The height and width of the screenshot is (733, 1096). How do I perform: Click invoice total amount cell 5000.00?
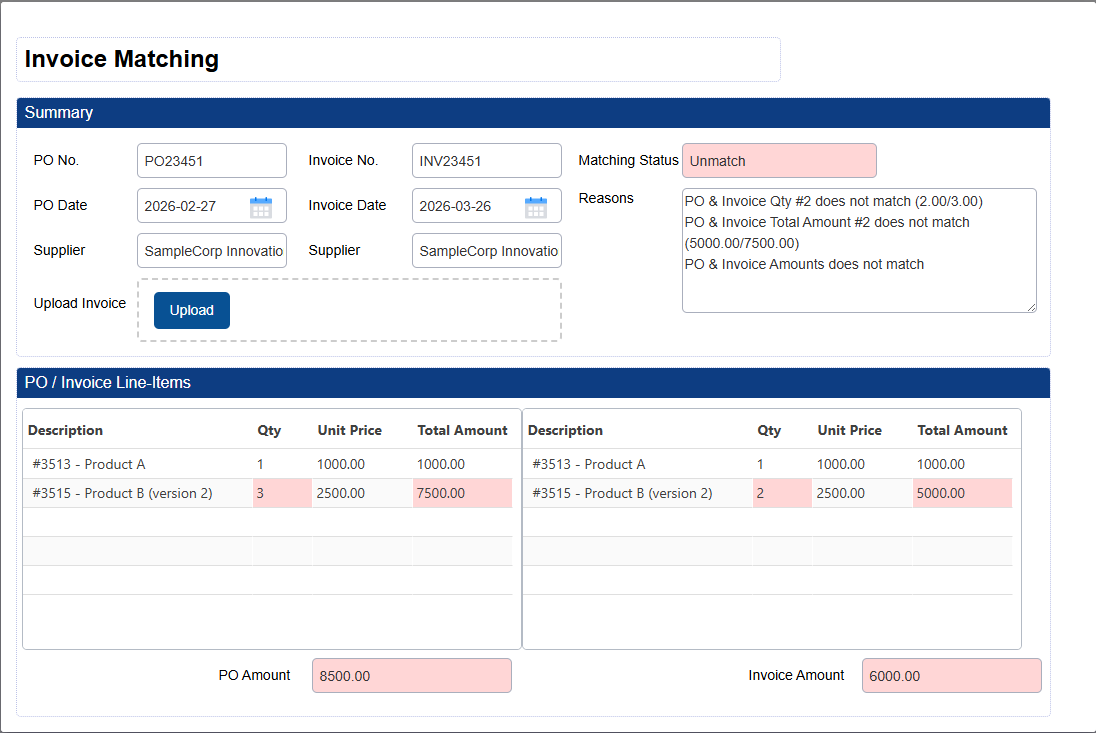tap(961, 493)
